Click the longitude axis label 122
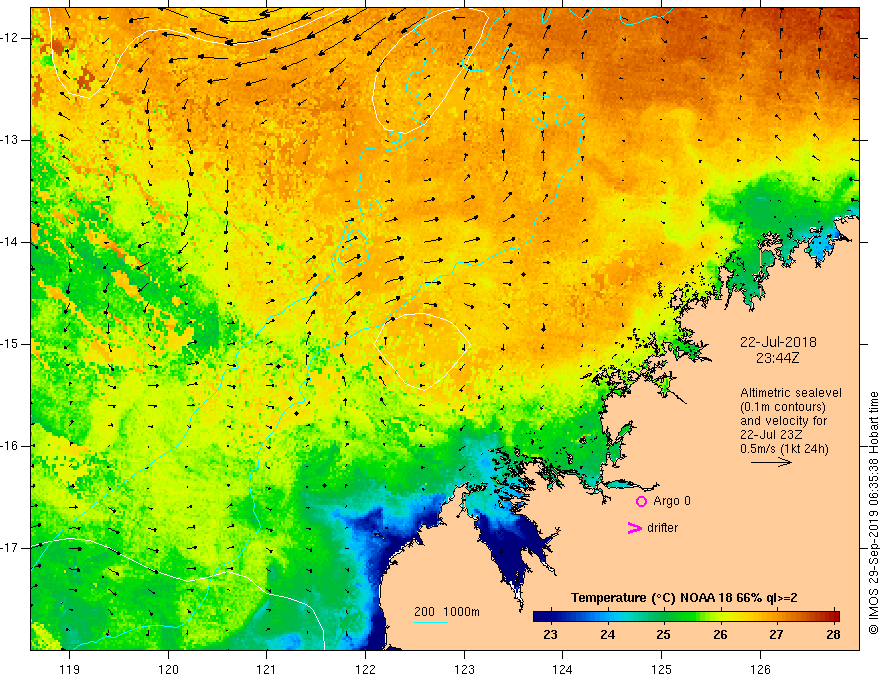Screen dimensions: 880x680 (x=365, y=669)
